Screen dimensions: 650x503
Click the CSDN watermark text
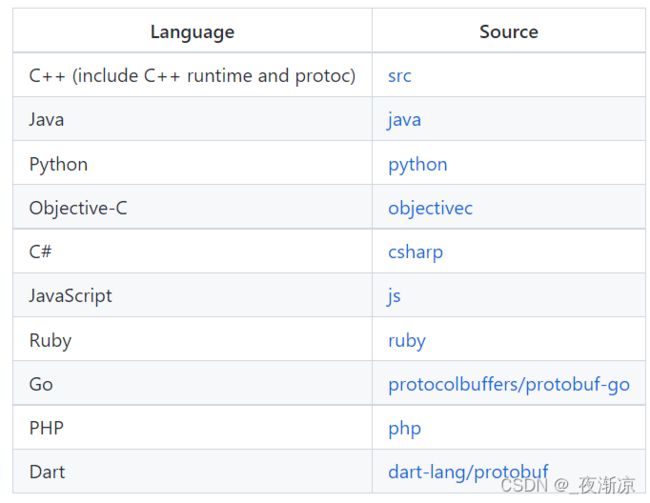coord(568,485)
